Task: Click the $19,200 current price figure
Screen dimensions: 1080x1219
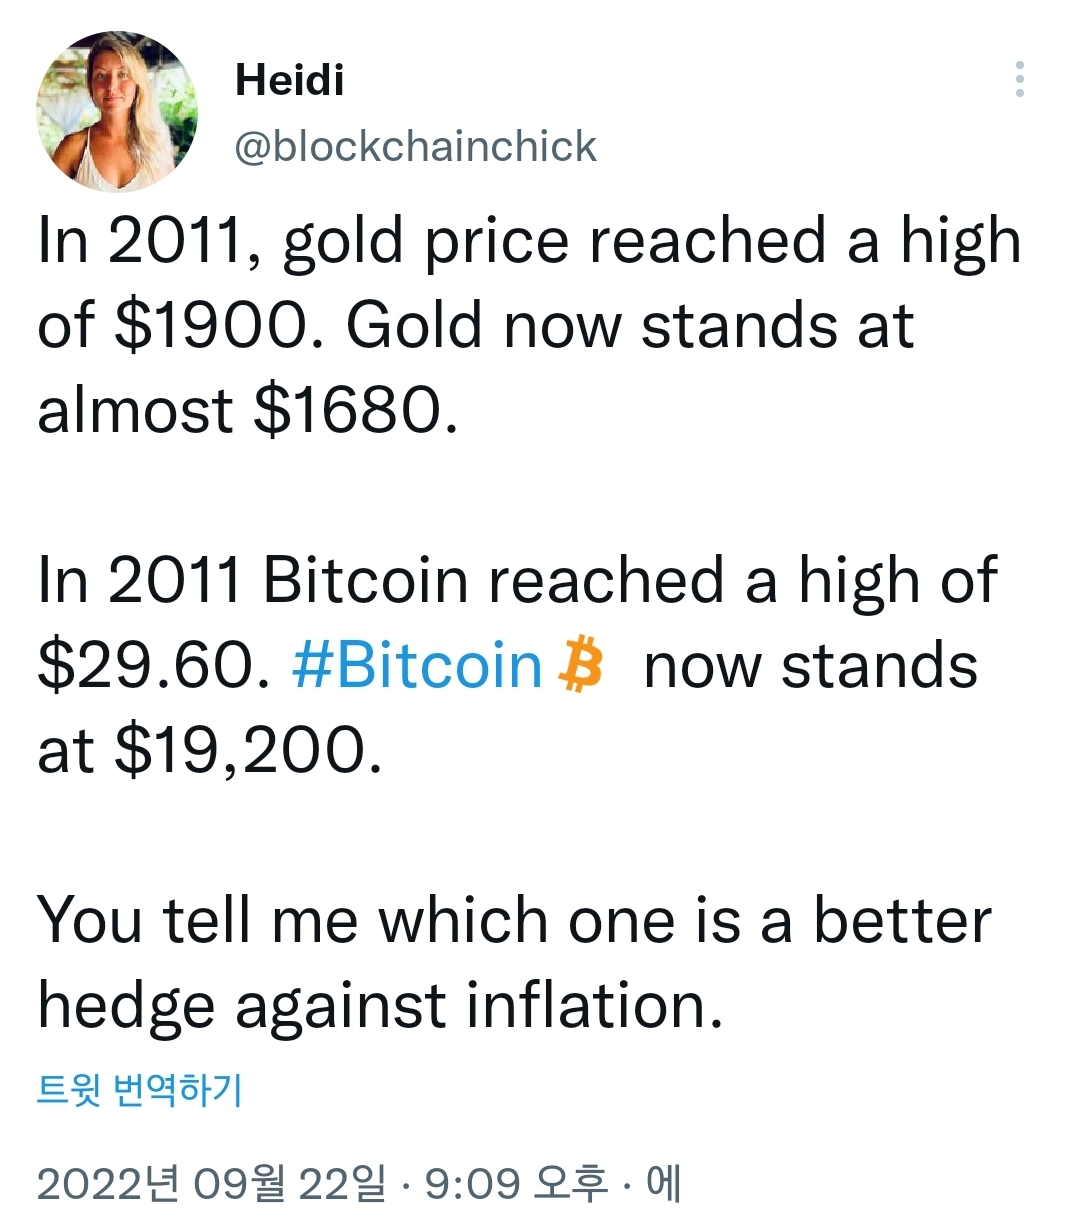Action: 247,750
